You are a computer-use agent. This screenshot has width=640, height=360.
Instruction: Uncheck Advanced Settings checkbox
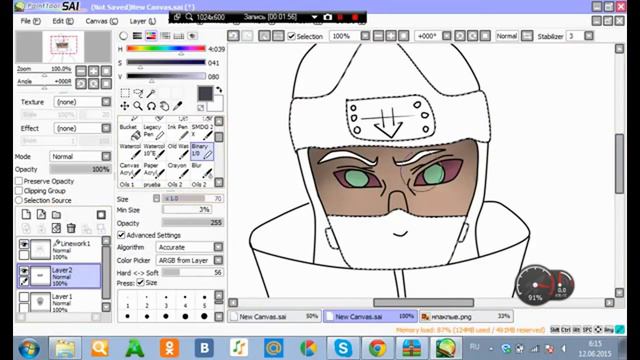click(x=121, y=235)
